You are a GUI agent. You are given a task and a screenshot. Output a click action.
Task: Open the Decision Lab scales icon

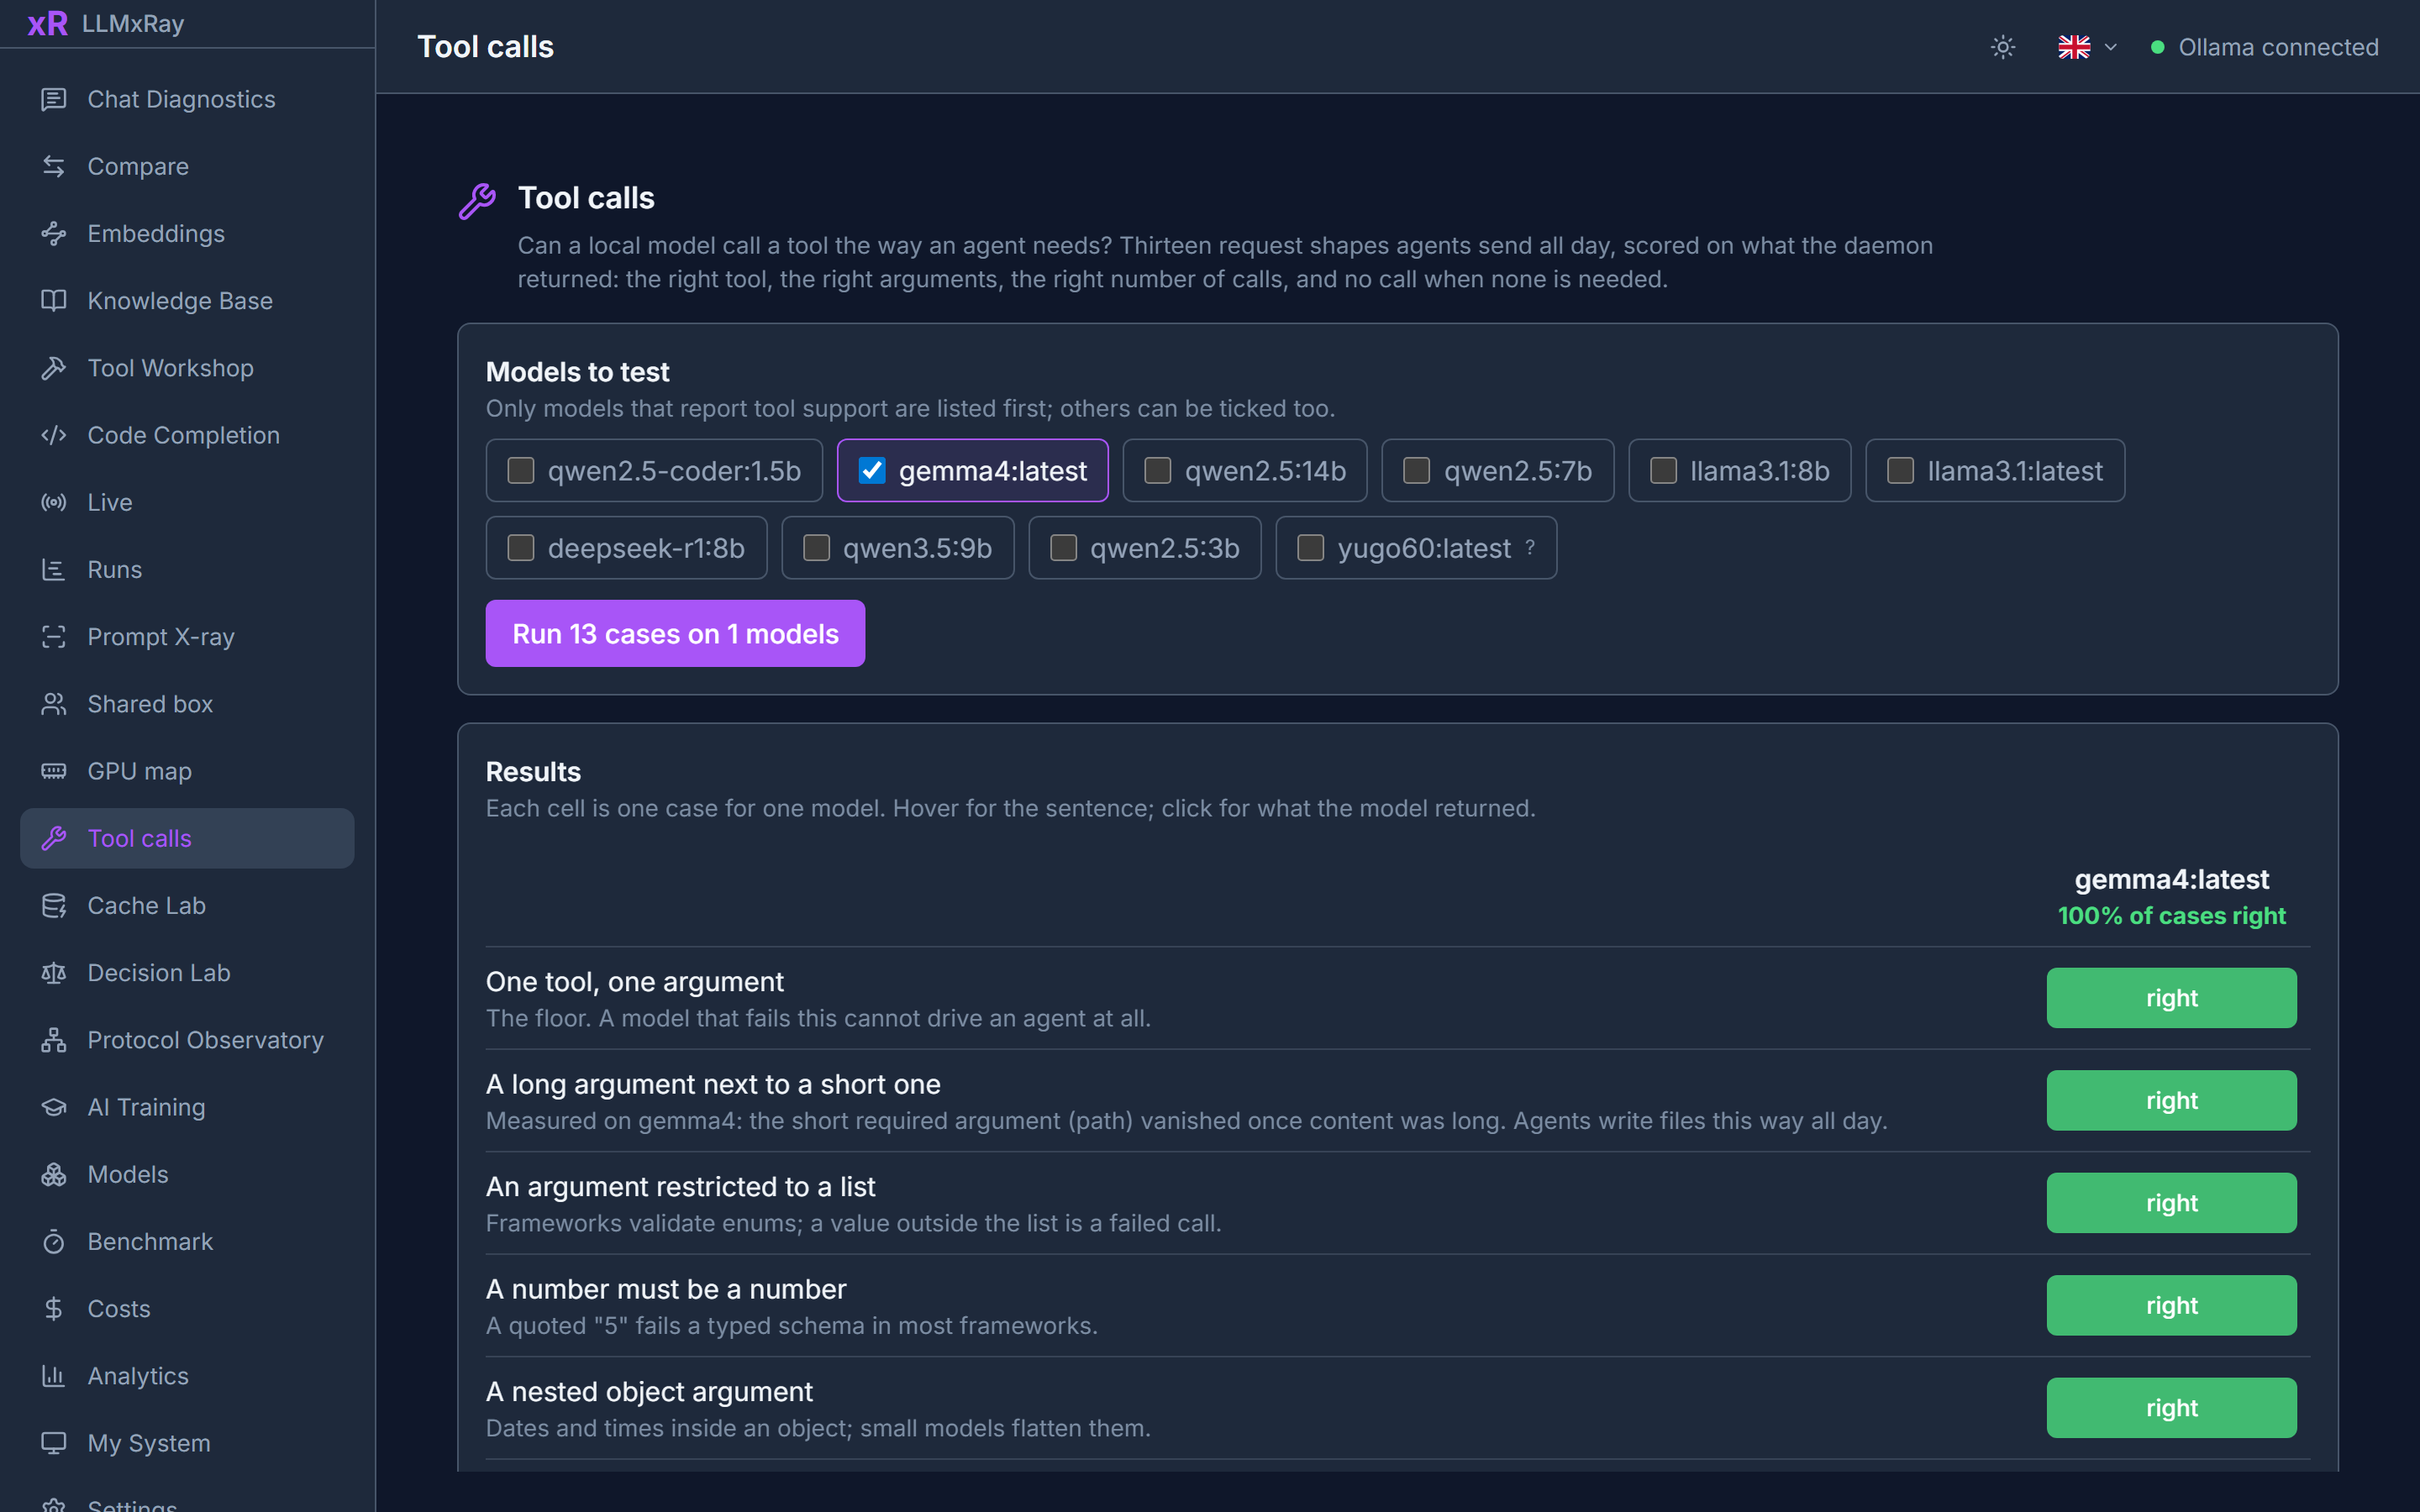54,972
